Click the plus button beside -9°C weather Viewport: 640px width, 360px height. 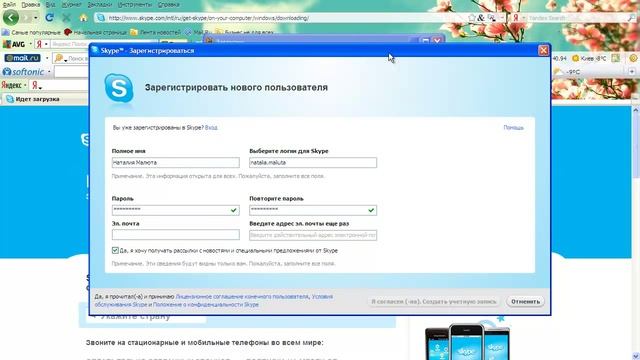[x=631, y=71]
